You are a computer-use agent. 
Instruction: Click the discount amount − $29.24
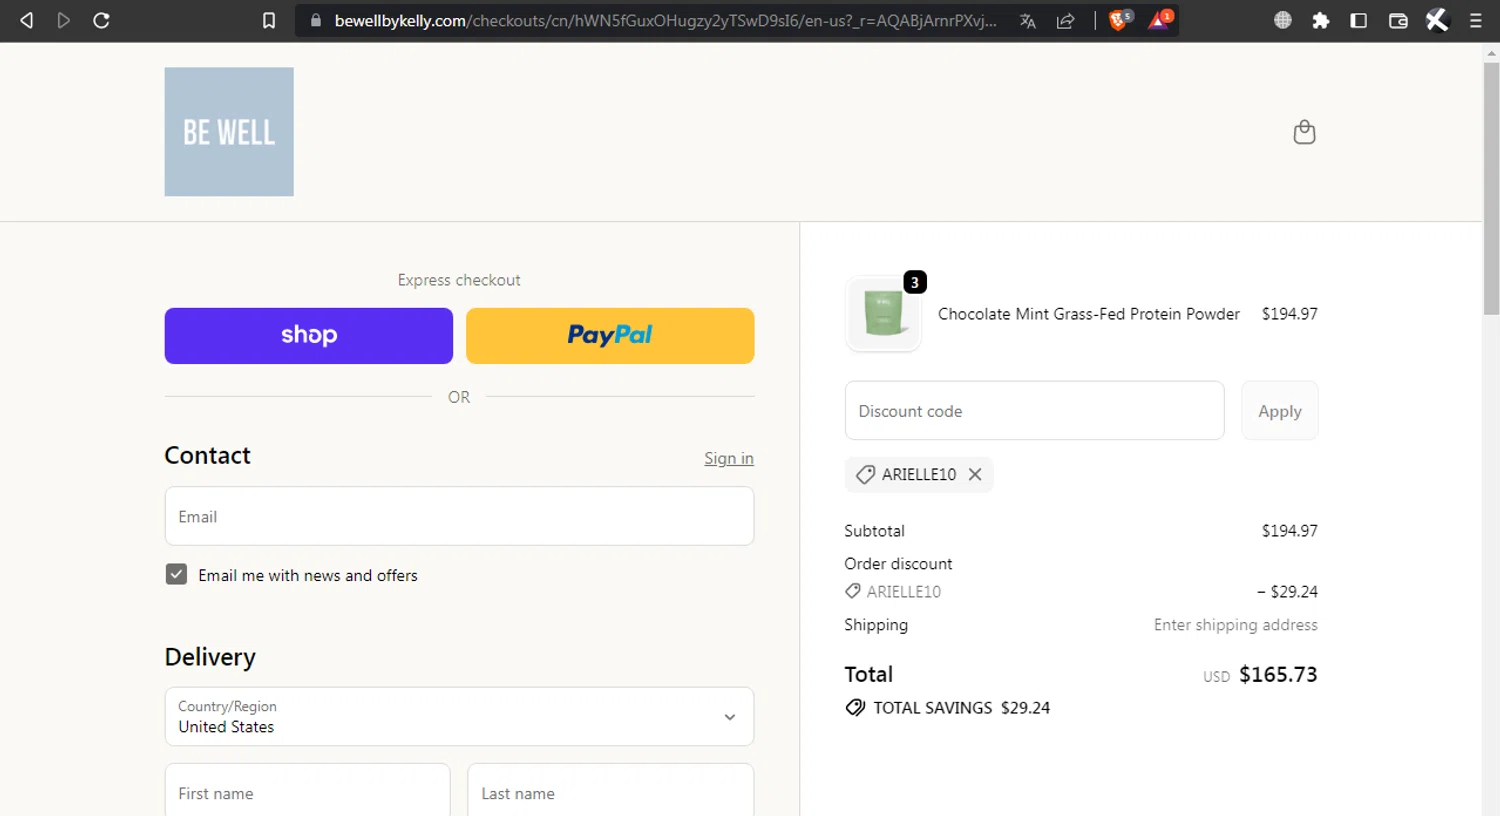click(x=1287, y=592)
